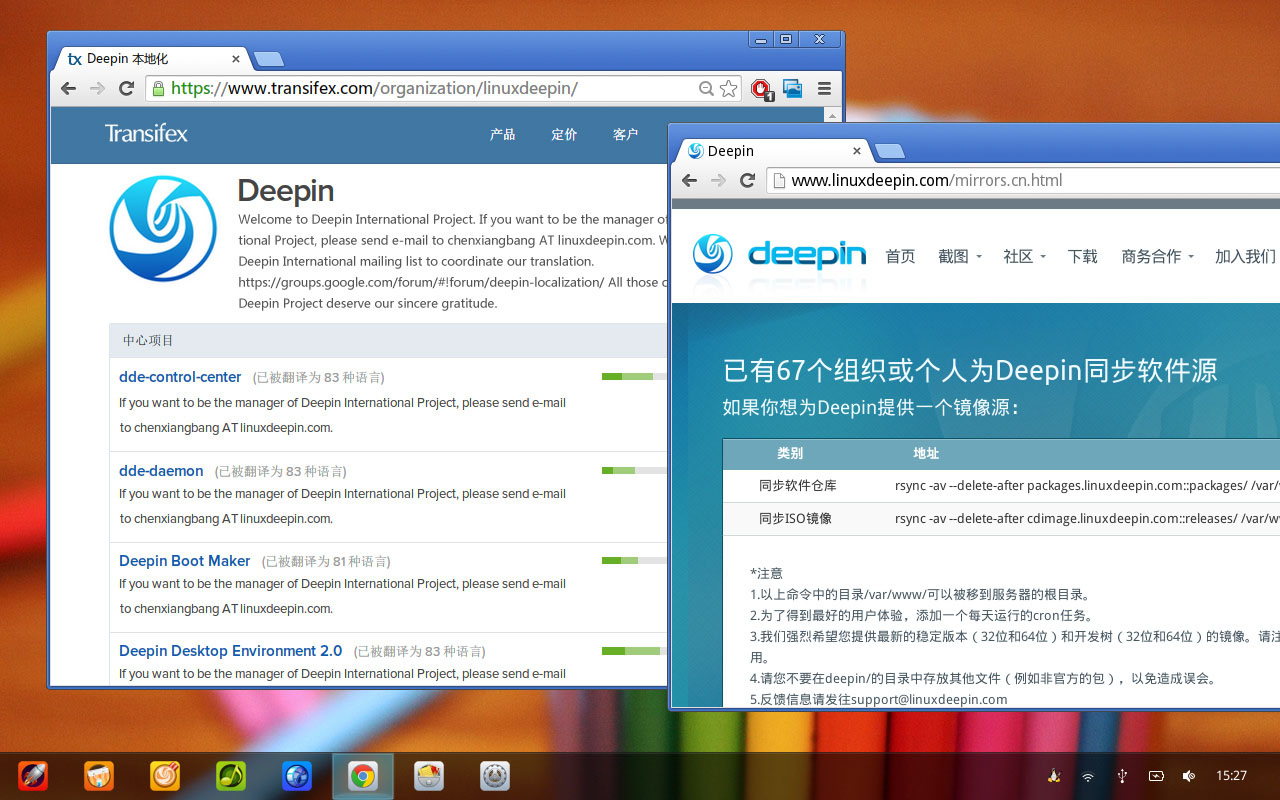The height and width of the screenshot is (800, 1280).
Task: Open the file manager drawer icon in dock
Action: [429, 775]
